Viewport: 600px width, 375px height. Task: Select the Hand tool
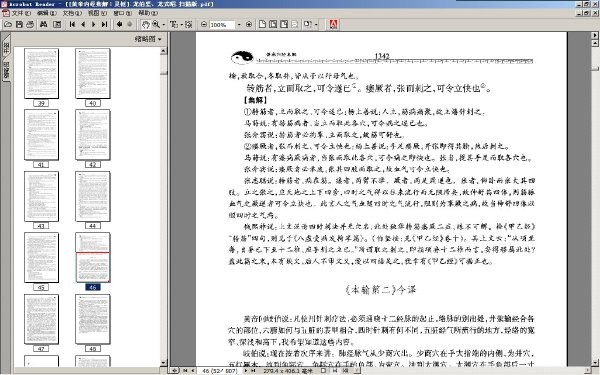tap(145, 24)
